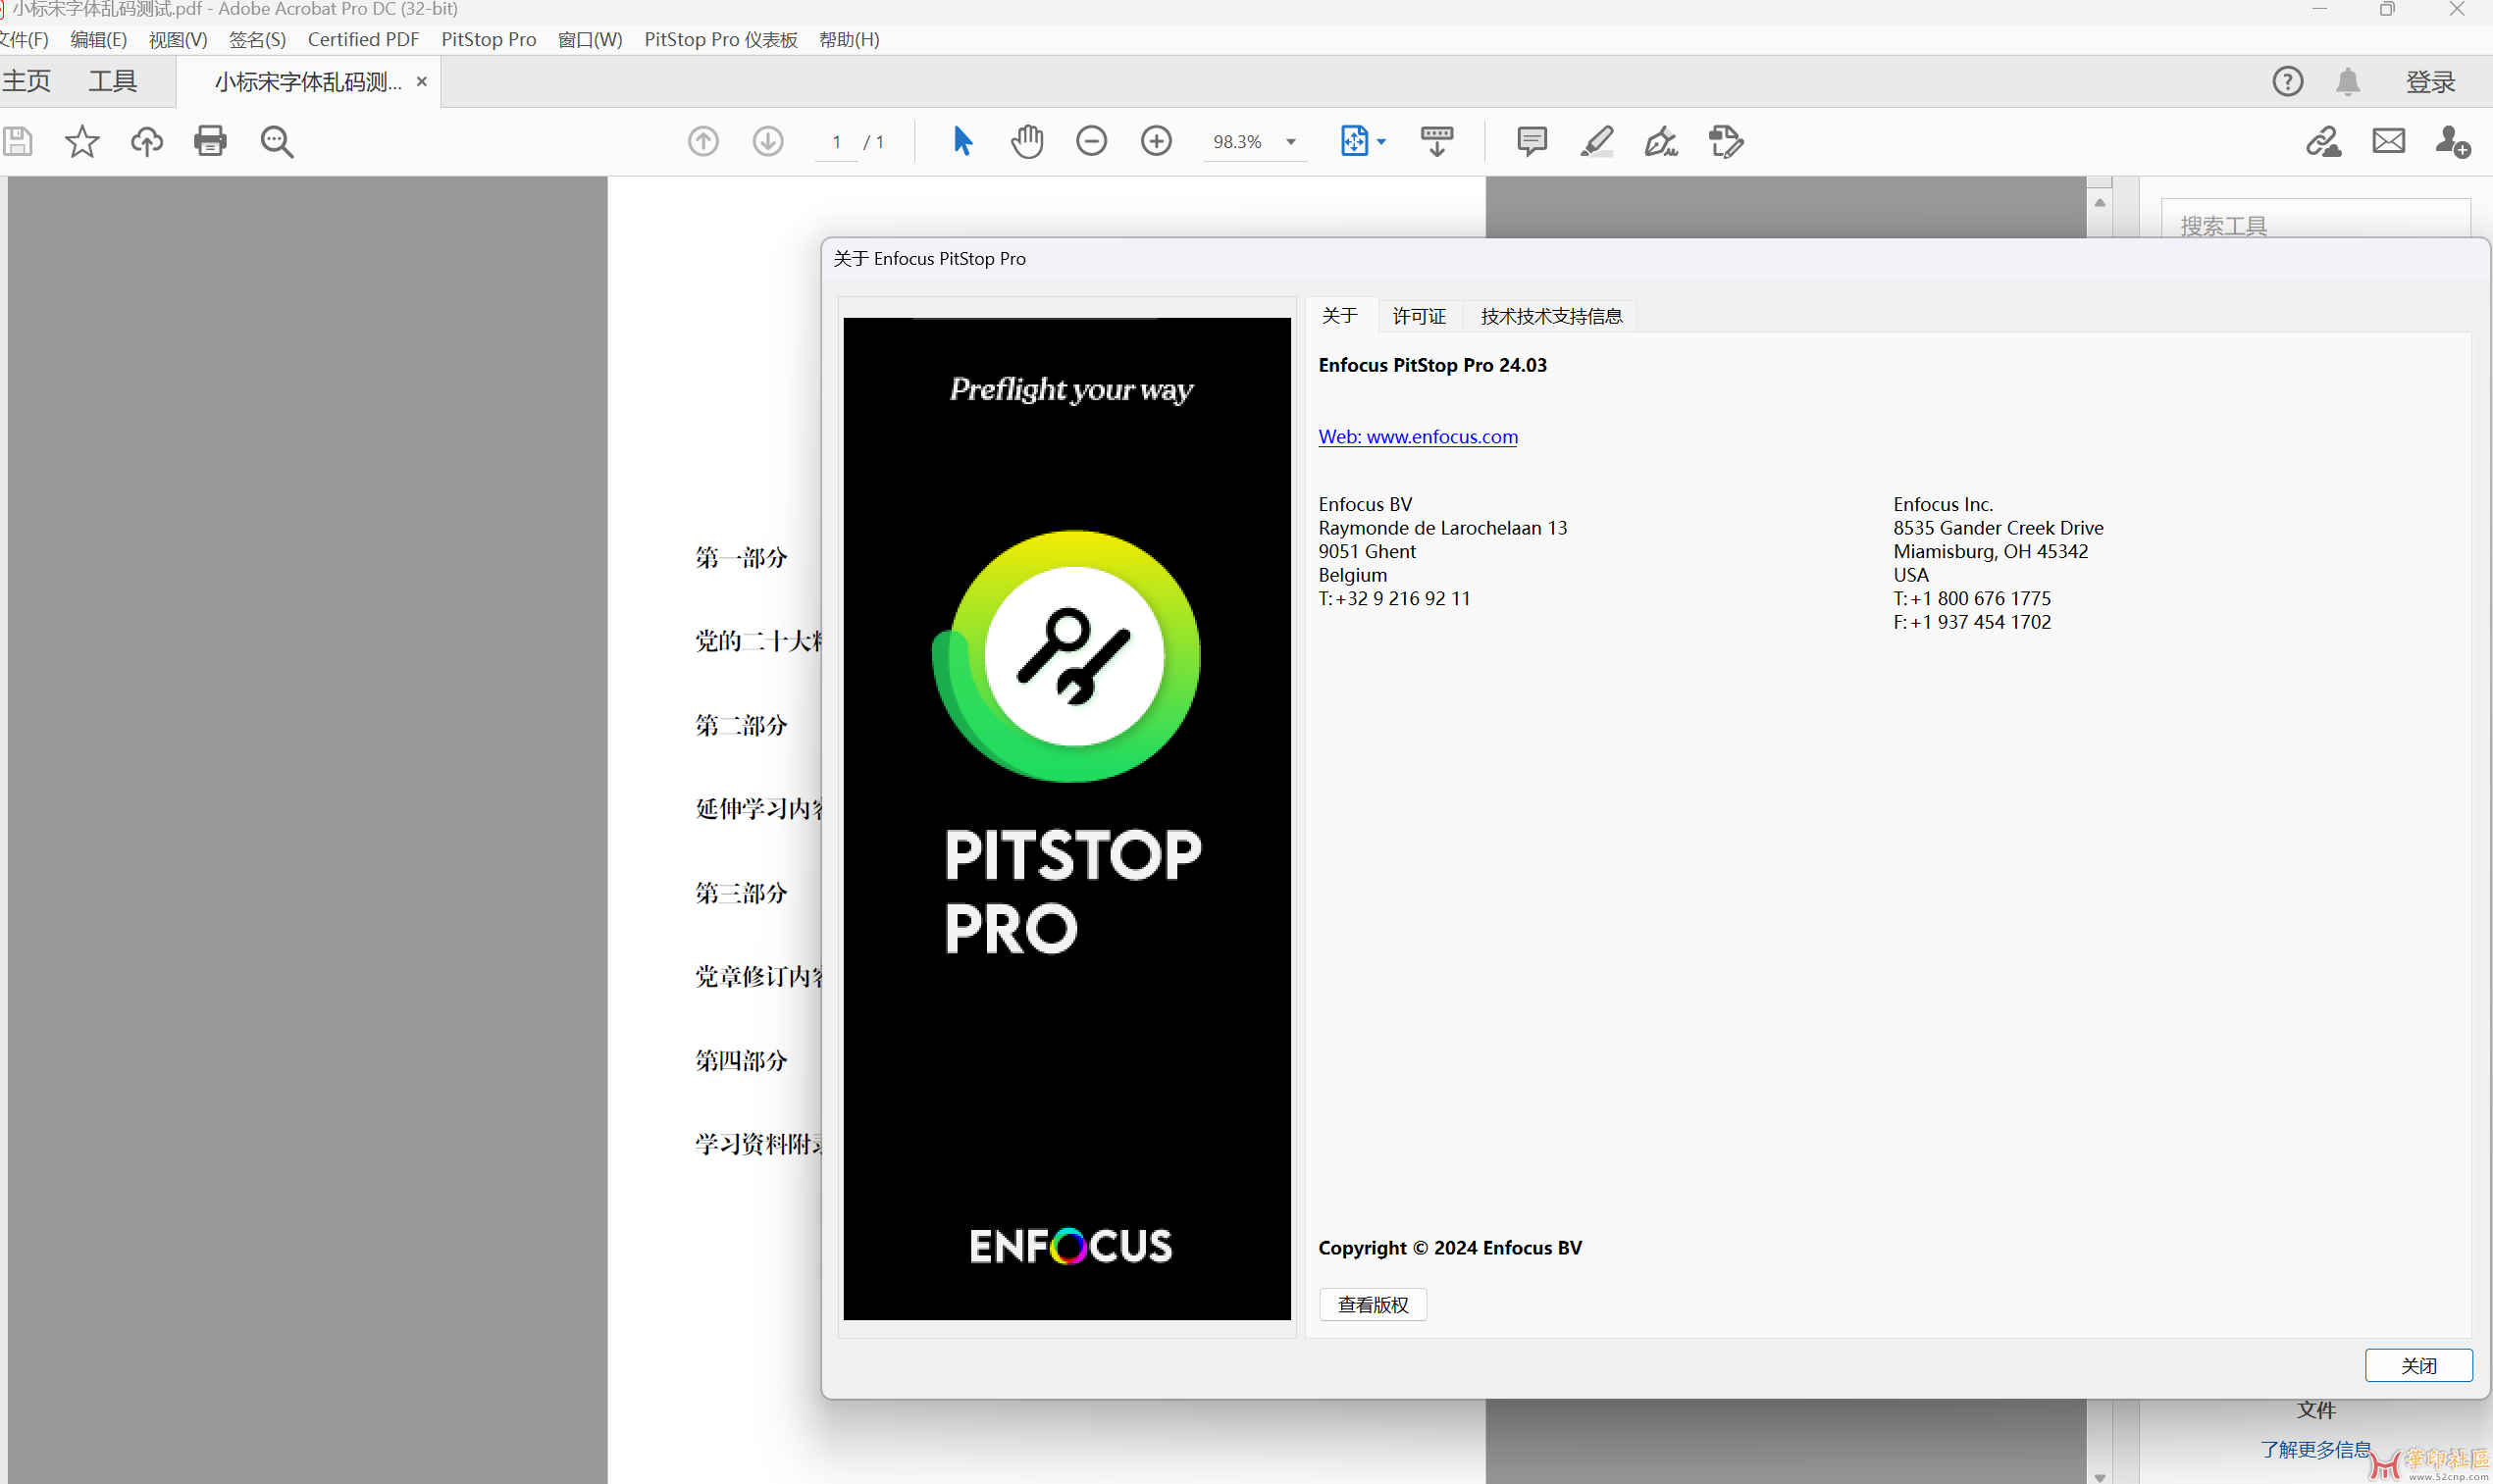This screenshot has width=2493, height=1484.
Task: Select the 小标宋字体乱码测 document tab
Action: point(308,81)
